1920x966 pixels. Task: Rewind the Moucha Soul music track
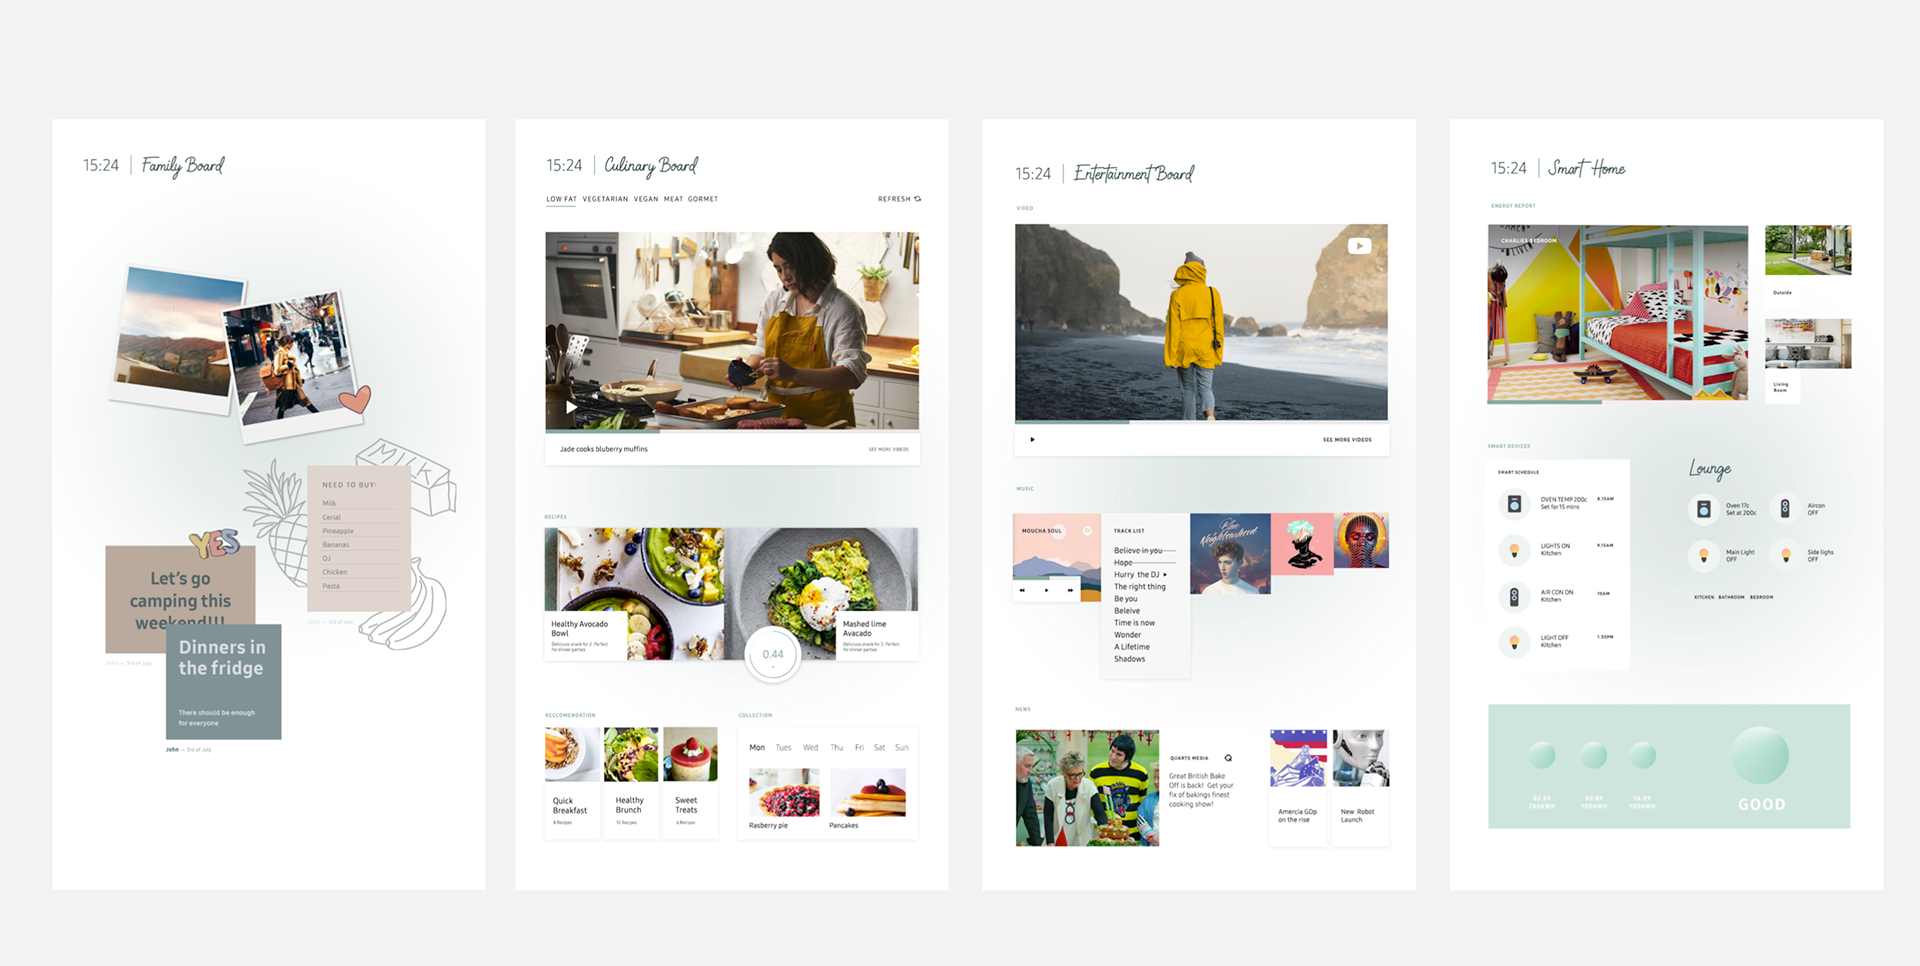(1022, 590)
